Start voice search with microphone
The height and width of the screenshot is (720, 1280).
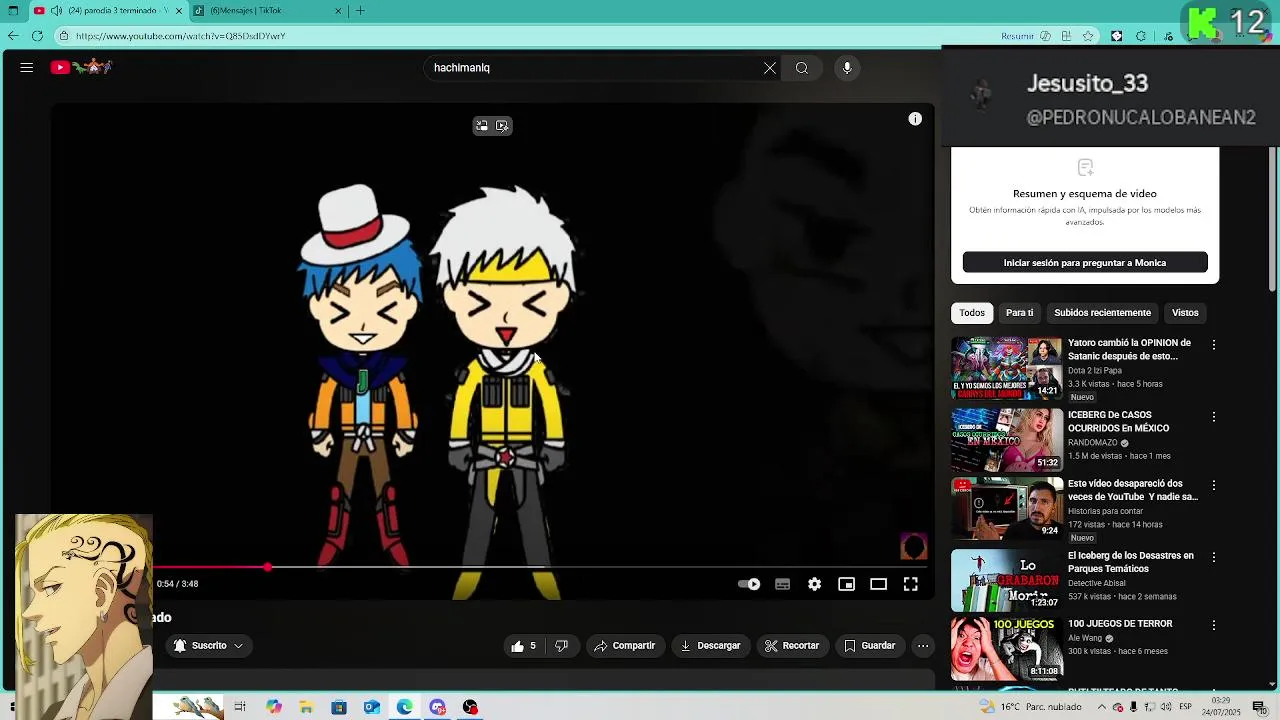point(847,68)
